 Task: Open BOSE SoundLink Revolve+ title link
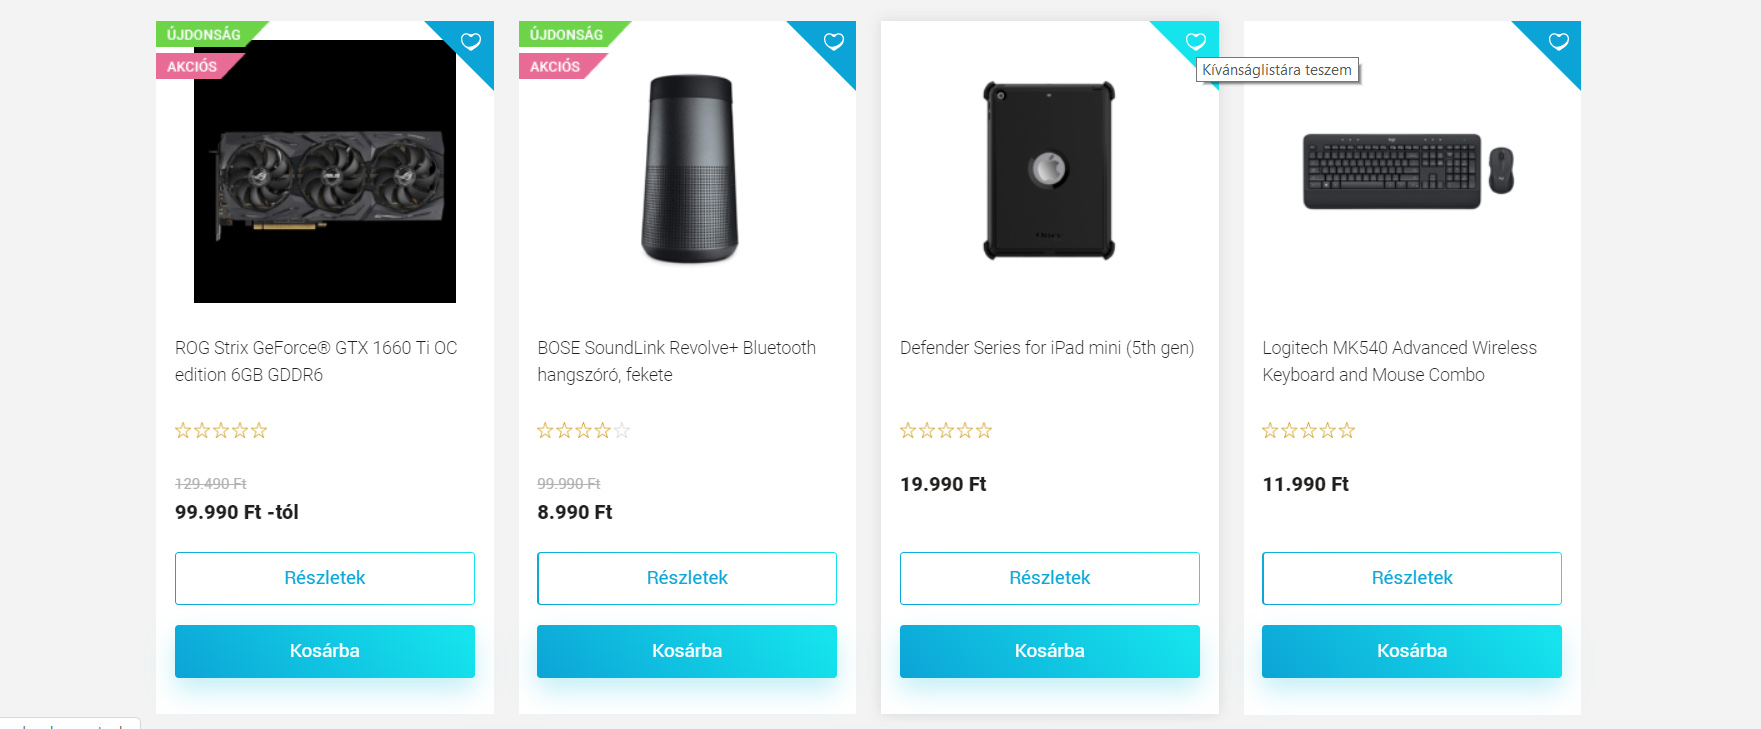click(677, 361)
